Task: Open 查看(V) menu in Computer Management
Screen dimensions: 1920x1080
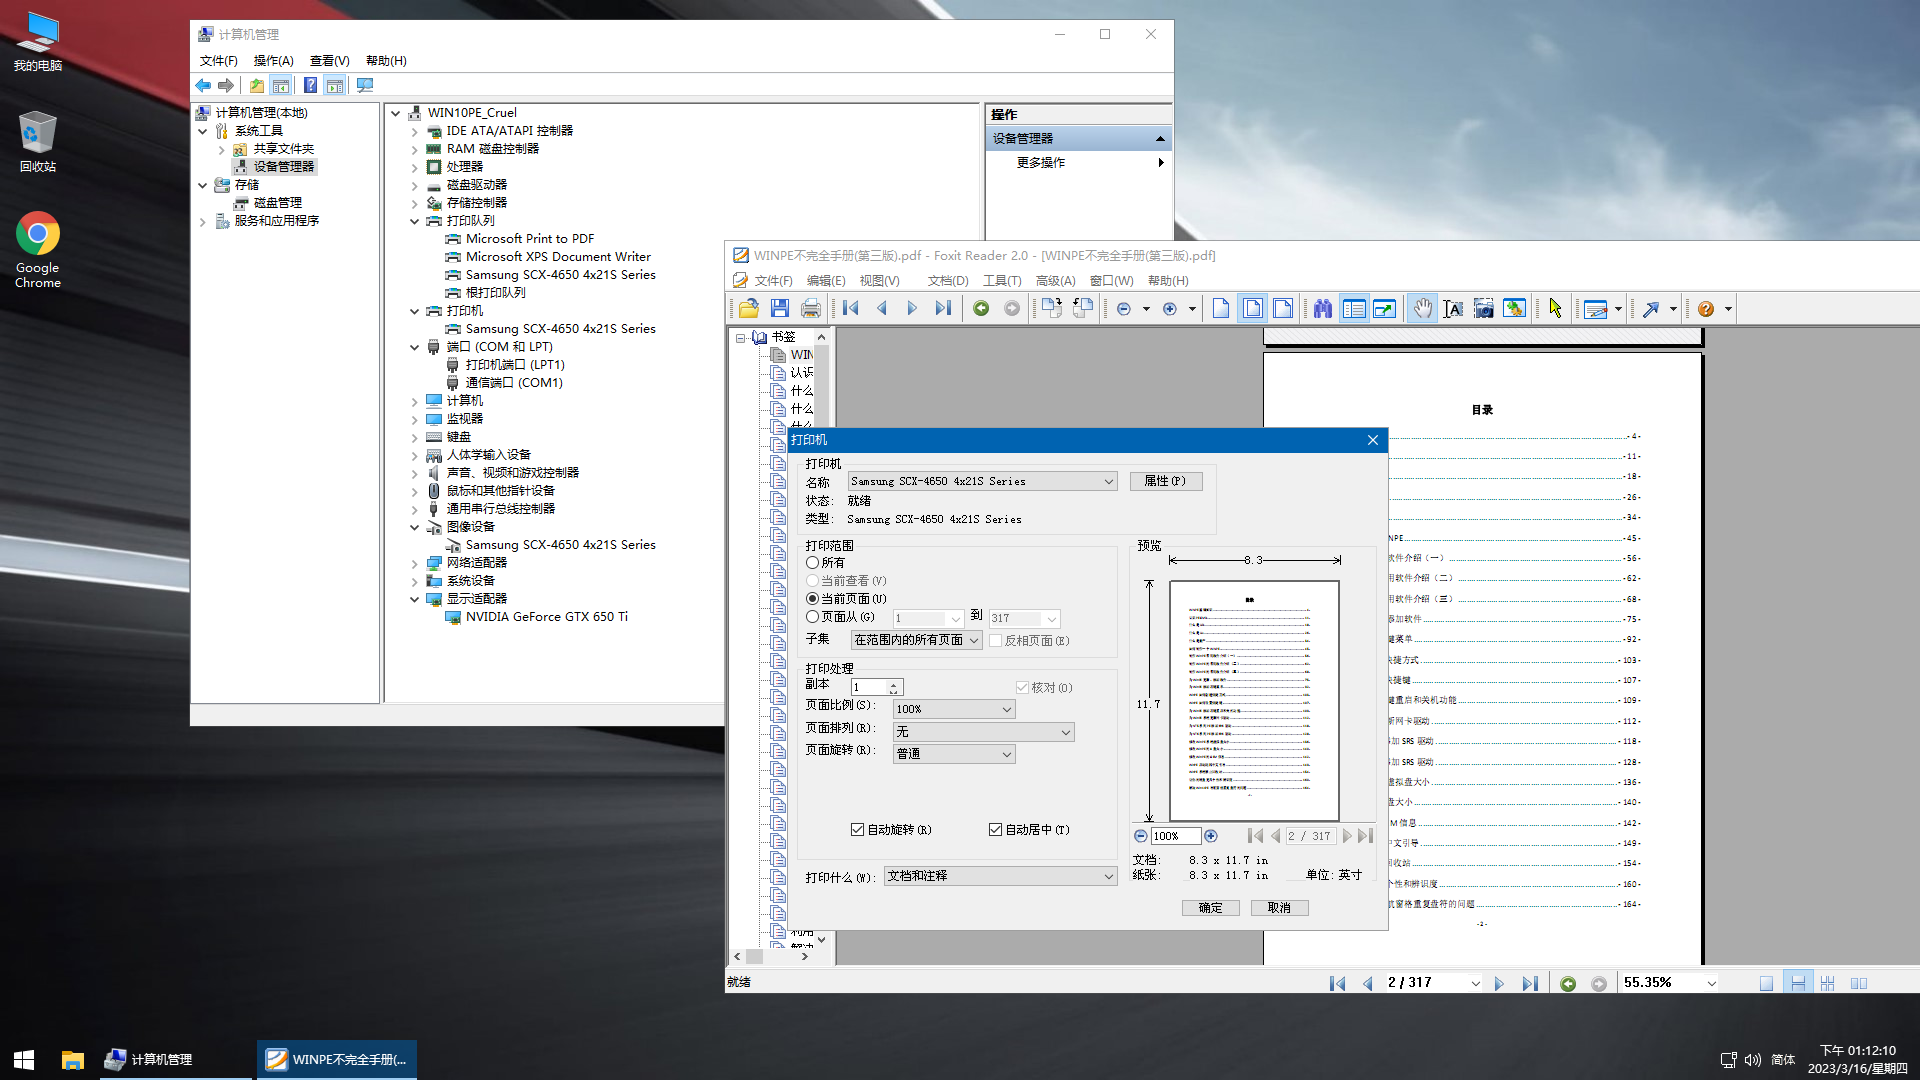Action: [x=330, y=61]
